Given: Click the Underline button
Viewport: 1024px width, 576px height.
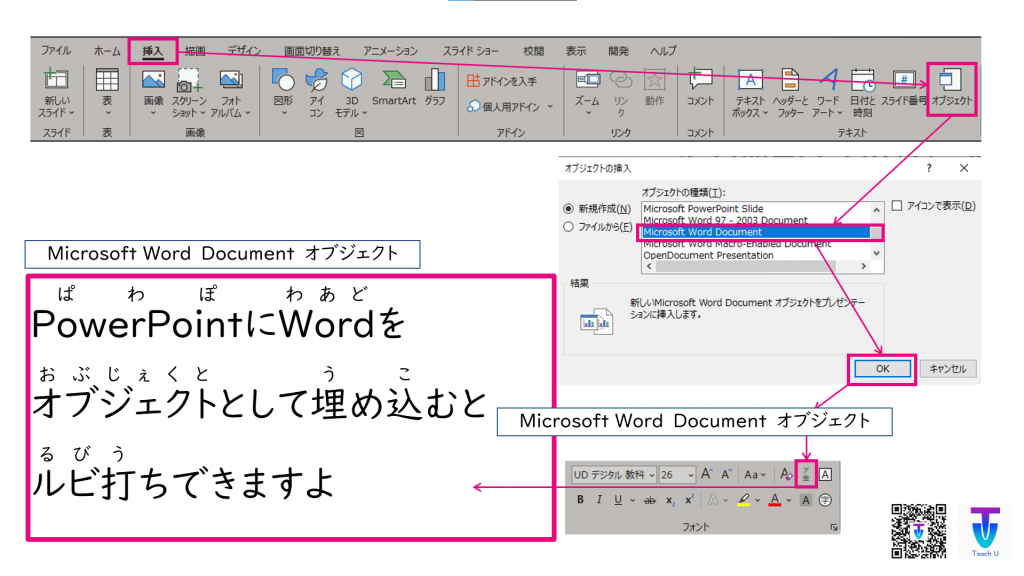Looking at the screenshot, I should (x=618, y=500).
